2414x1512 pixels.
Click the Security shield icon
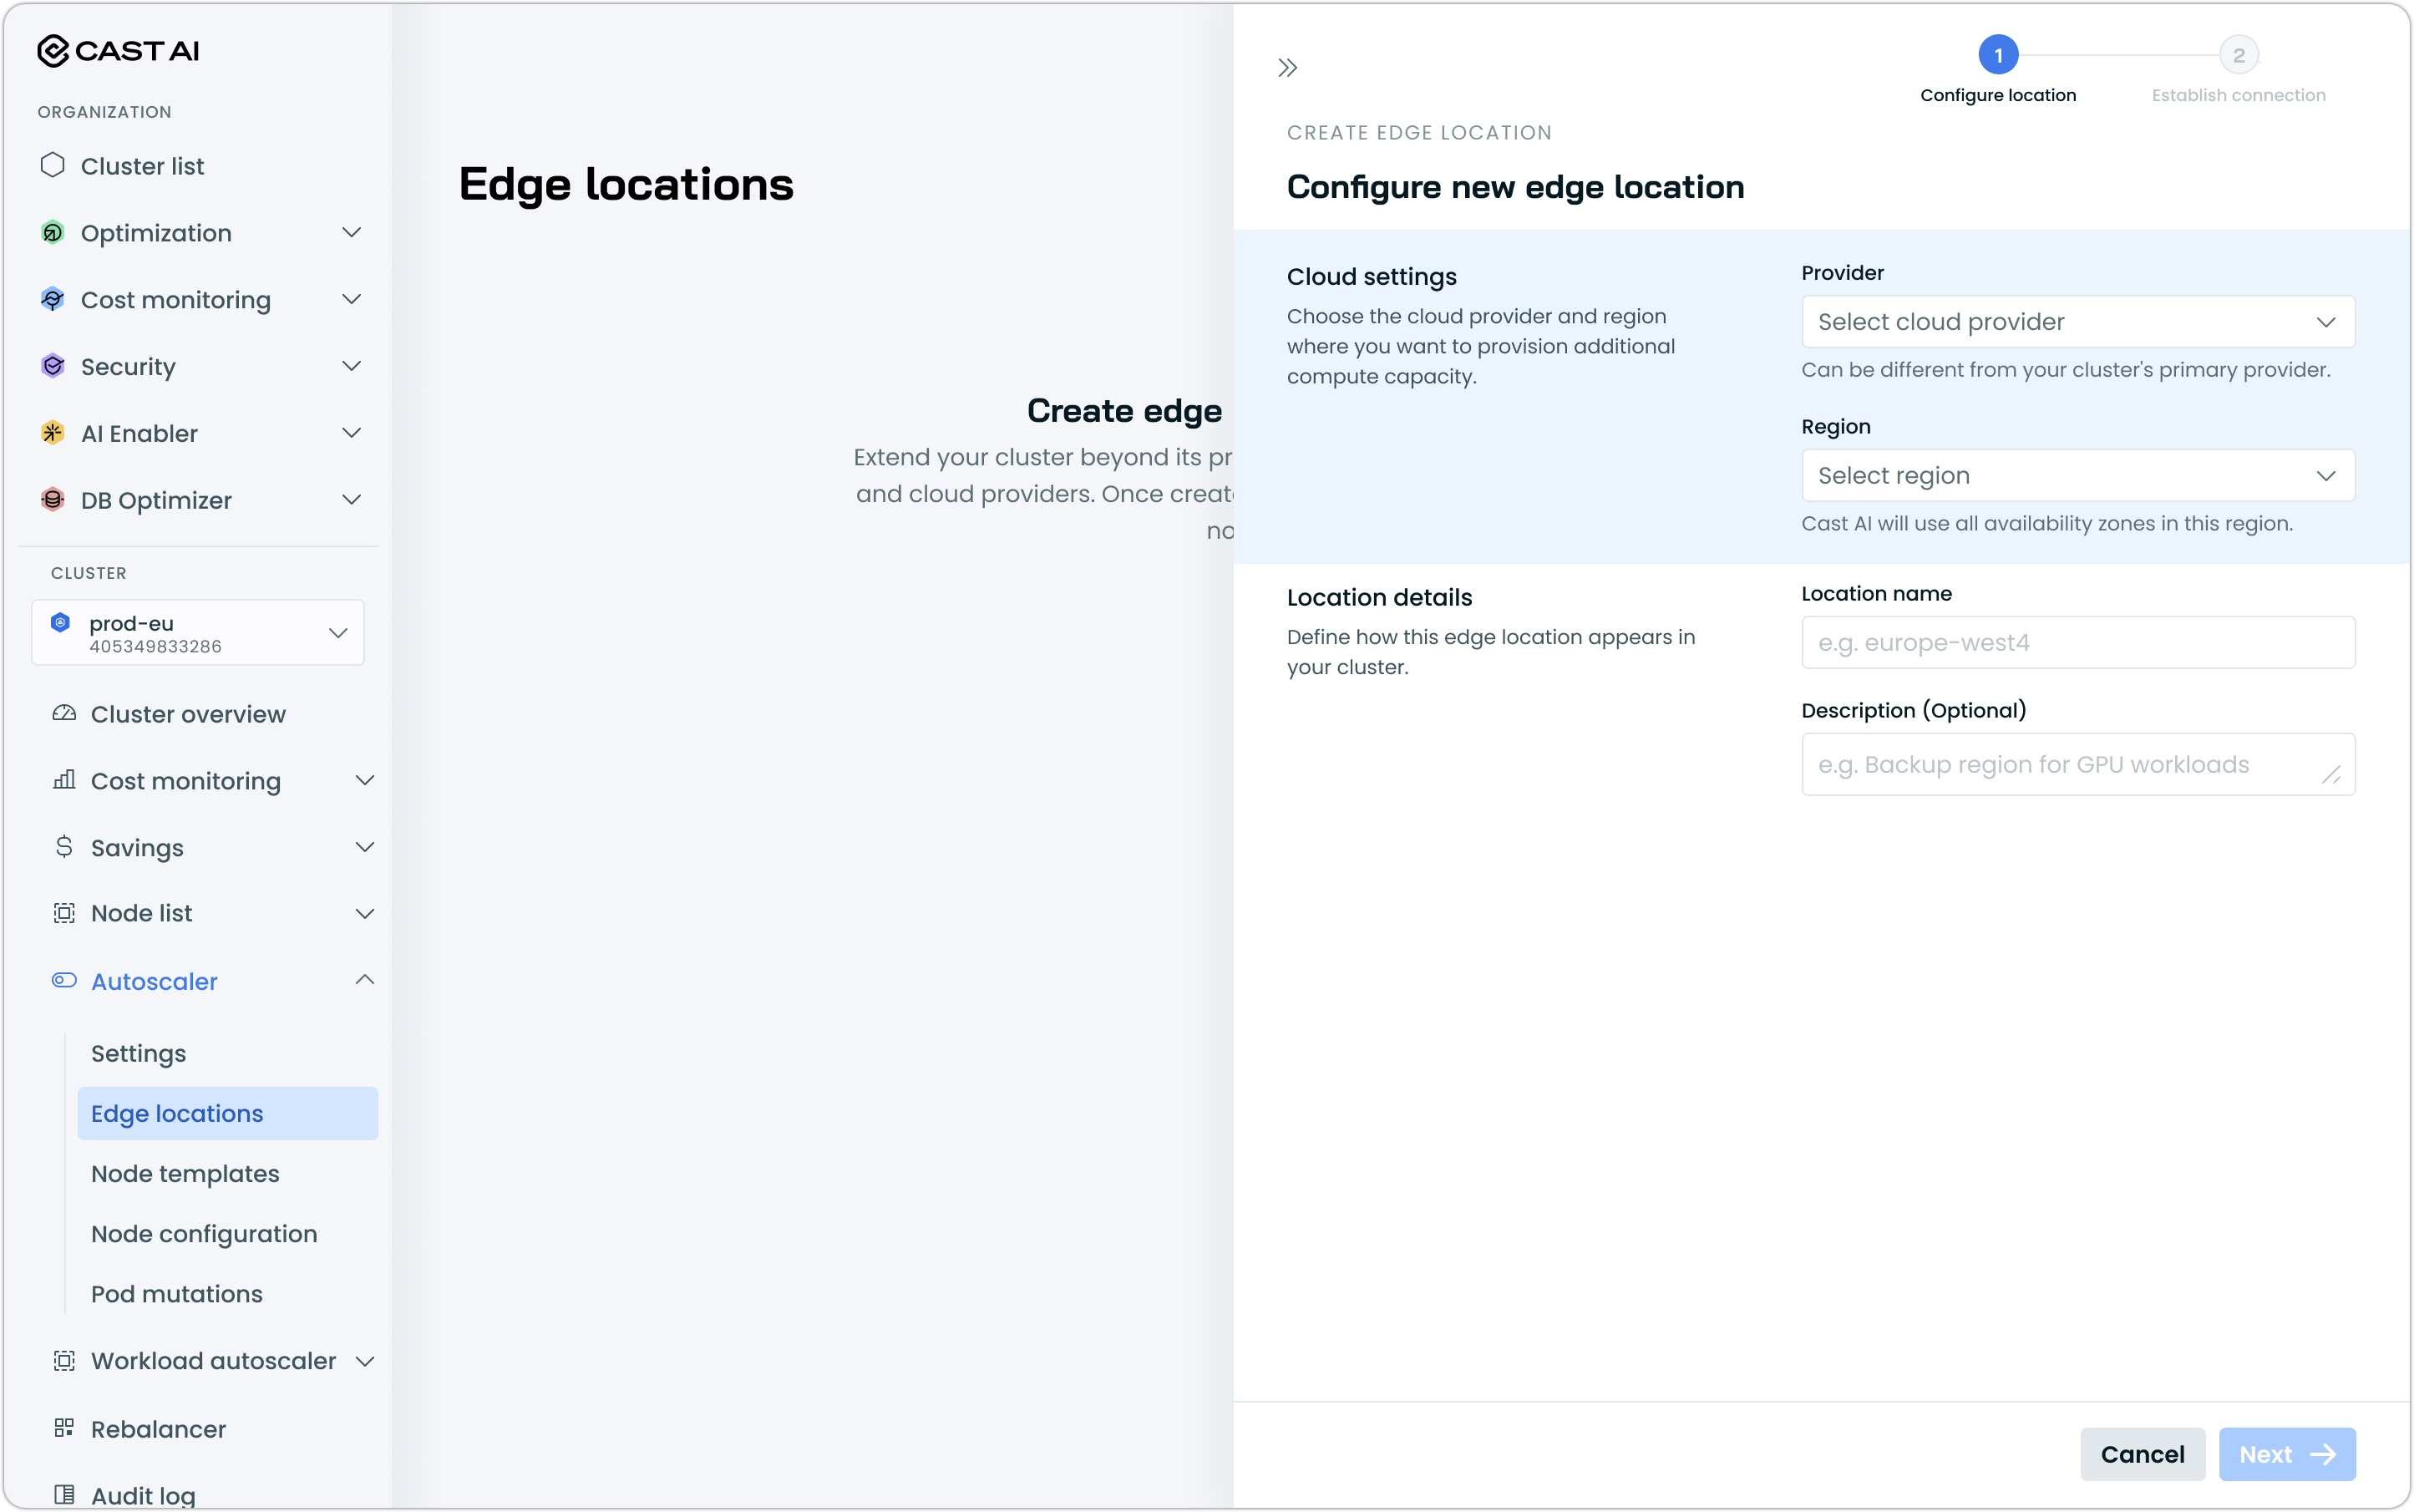click(53, 366)
